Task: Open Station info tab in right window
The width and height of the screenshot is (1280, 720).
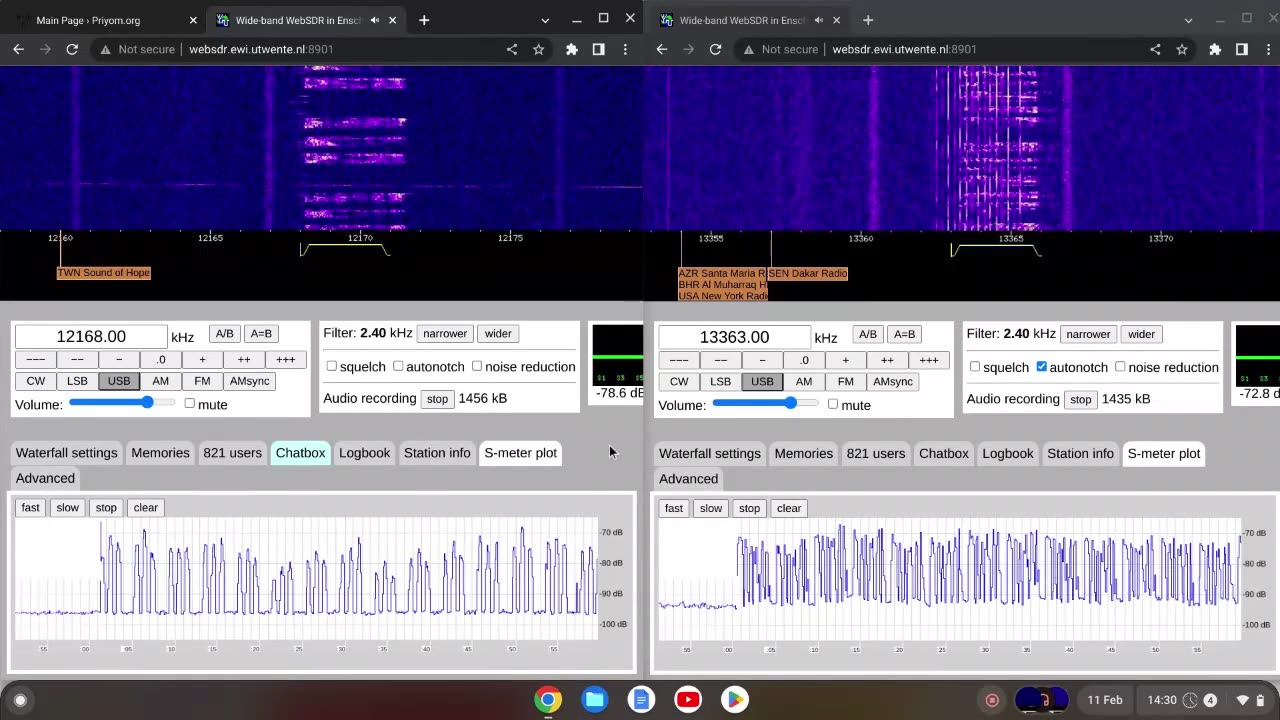Action: [1080, 453]
